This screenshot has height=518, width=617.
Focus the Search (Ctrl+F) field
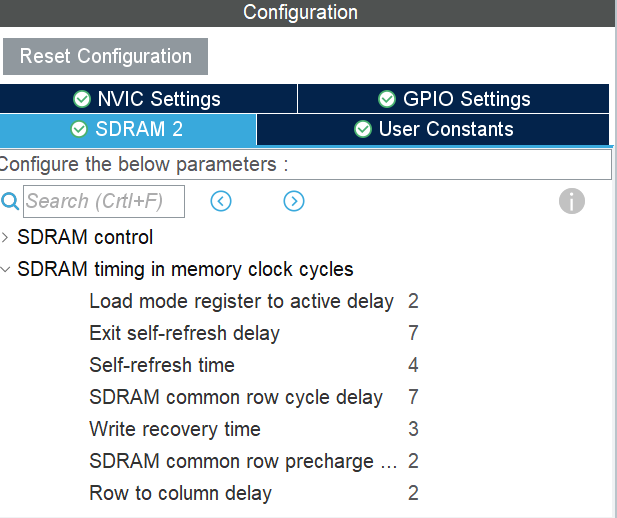click(103, 202)
